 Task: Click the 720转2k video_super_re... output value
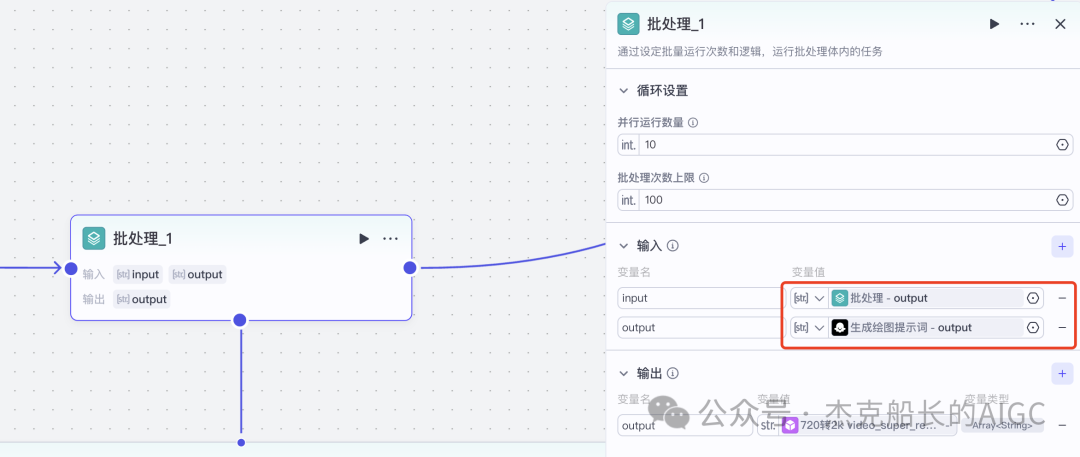point(868,426)
